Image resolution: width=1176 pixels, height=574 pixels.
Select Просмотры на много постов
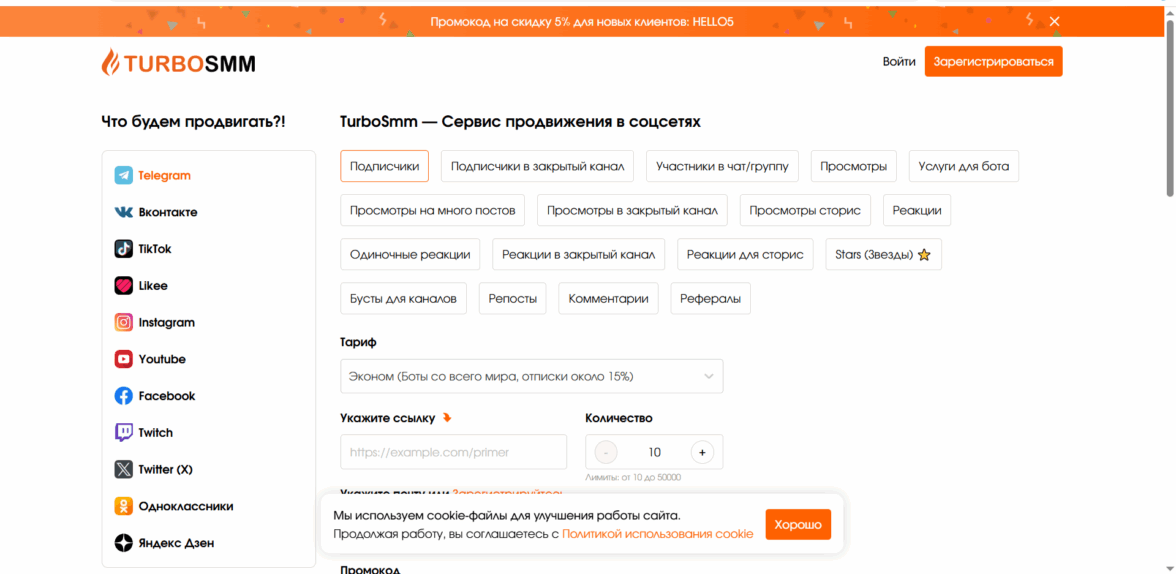pyautogui.click(x=433, y=211)
